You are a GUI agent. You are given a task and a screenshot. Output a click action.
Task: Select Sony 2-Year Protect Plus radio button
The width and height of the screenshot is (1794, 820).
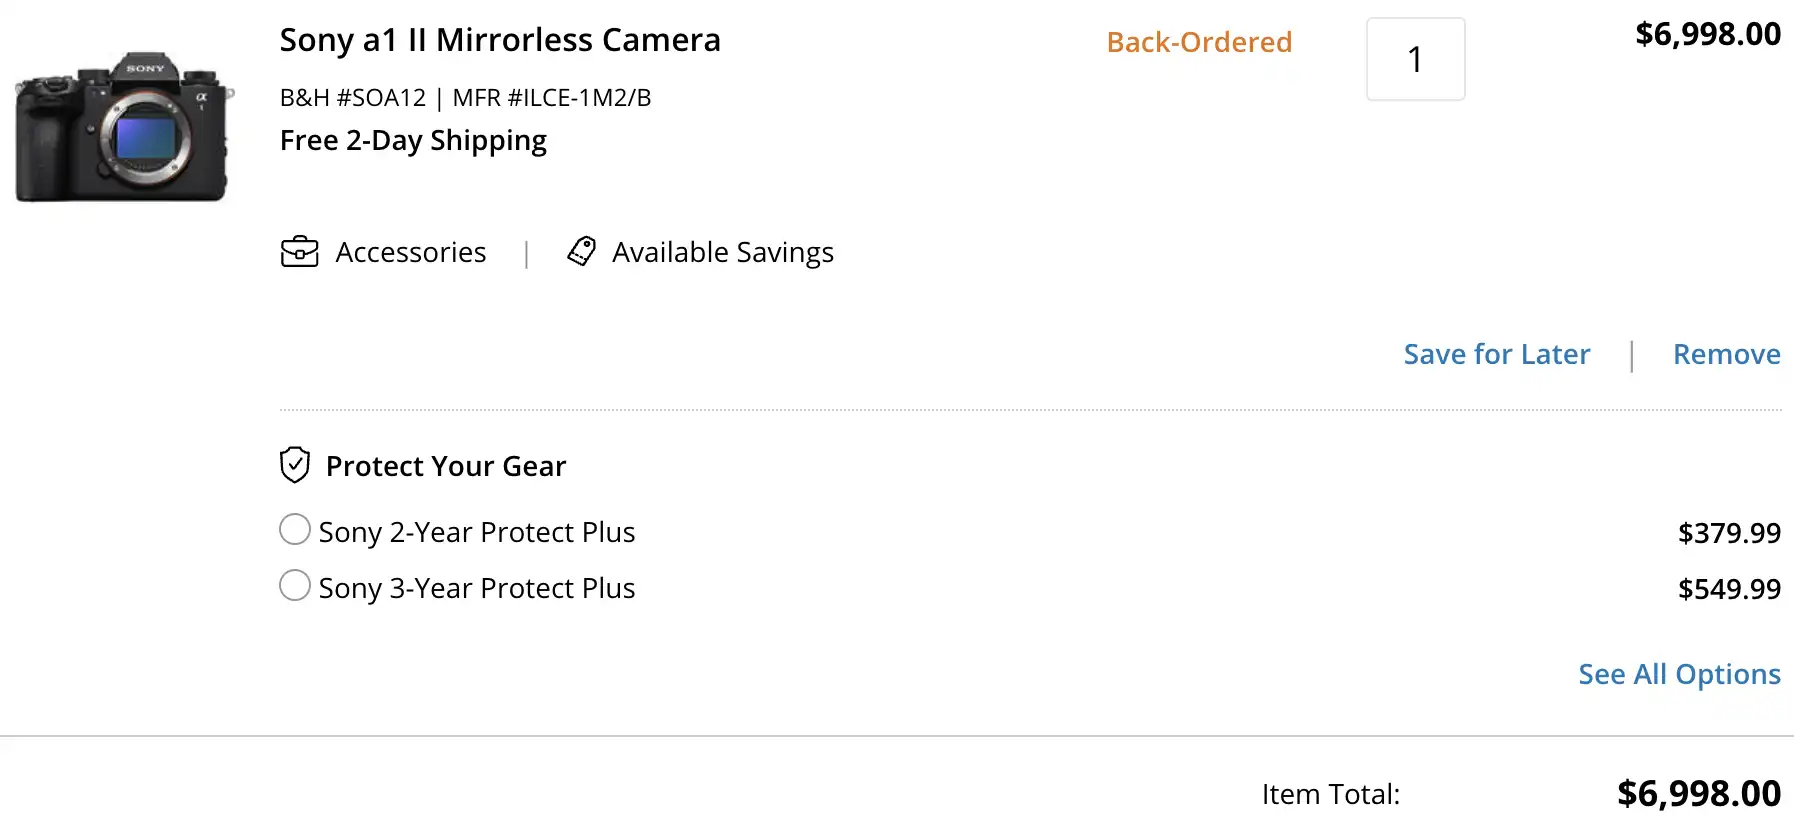(x=295, y=529)
